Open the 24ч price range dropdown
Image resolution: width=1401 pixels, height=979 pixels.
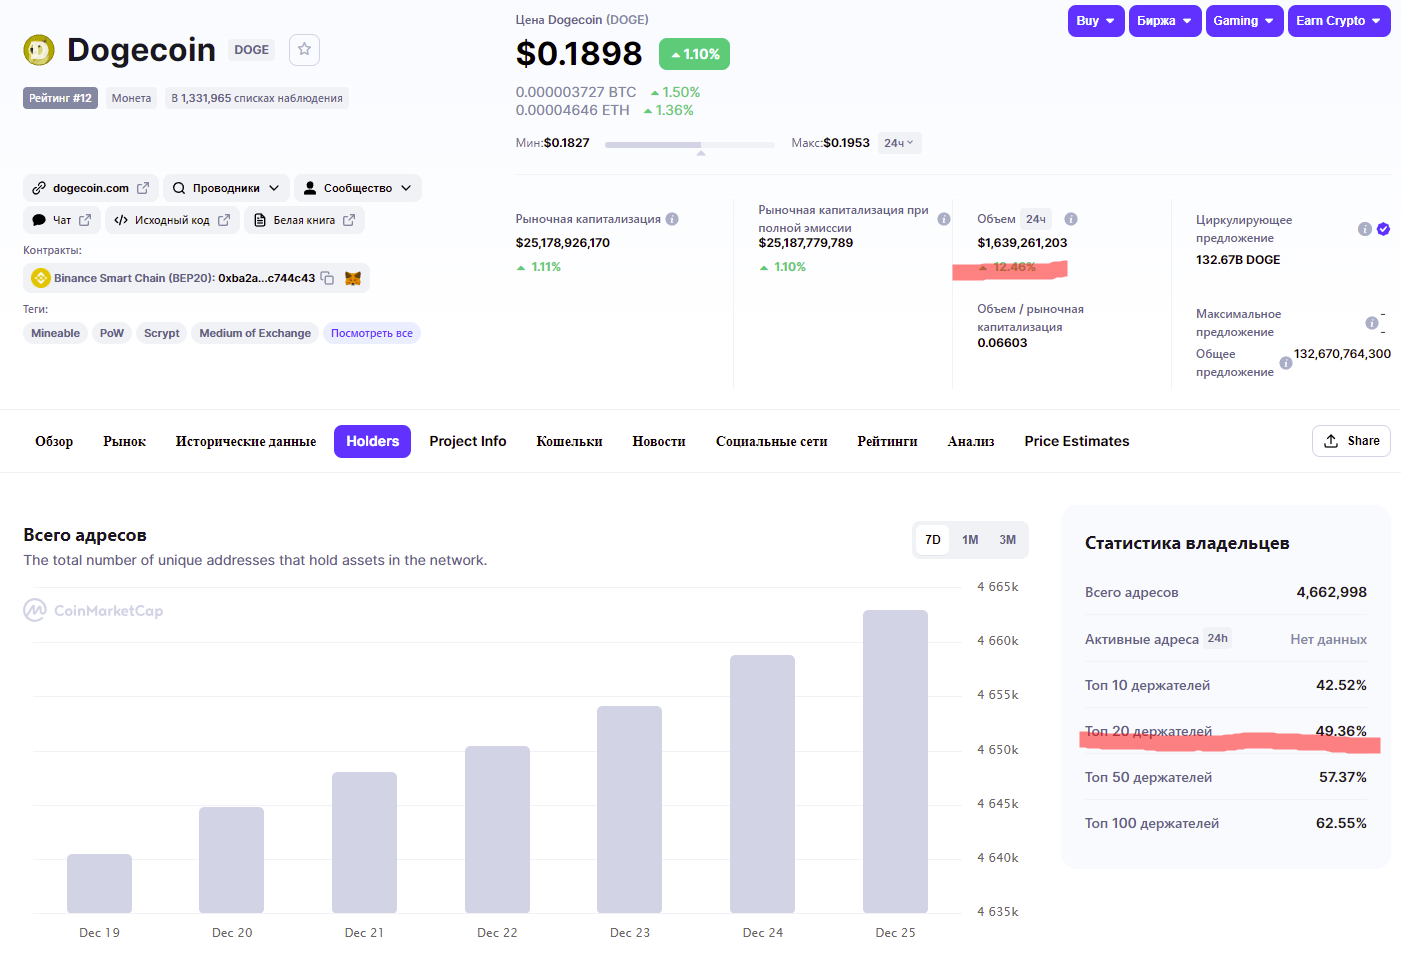899,143
